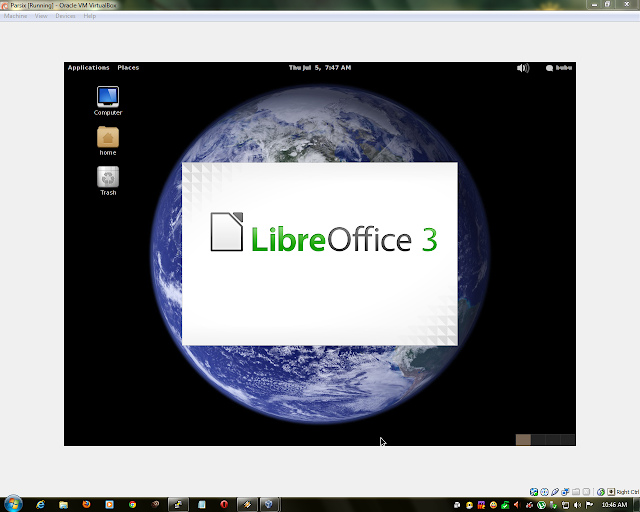
Task: Click VirtualBox network adapter status icon
Action: pyautogui.click(x=565, y=492)
